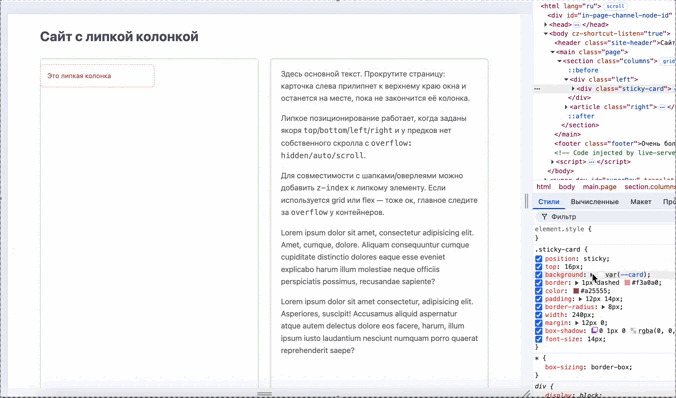Select the live-server code comment row
This screenshot has height=398, width=676.
pos(615,153)
